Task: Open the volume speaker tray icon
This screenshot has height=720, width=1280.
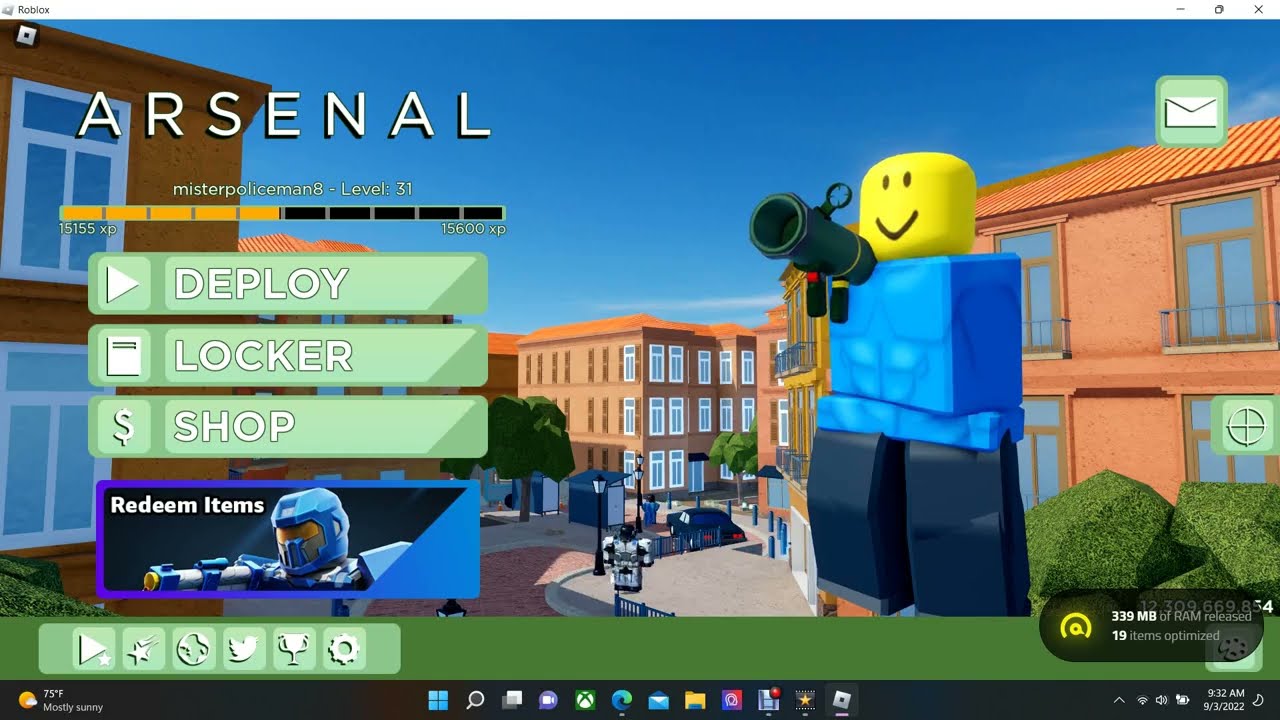Action: 1161,700
